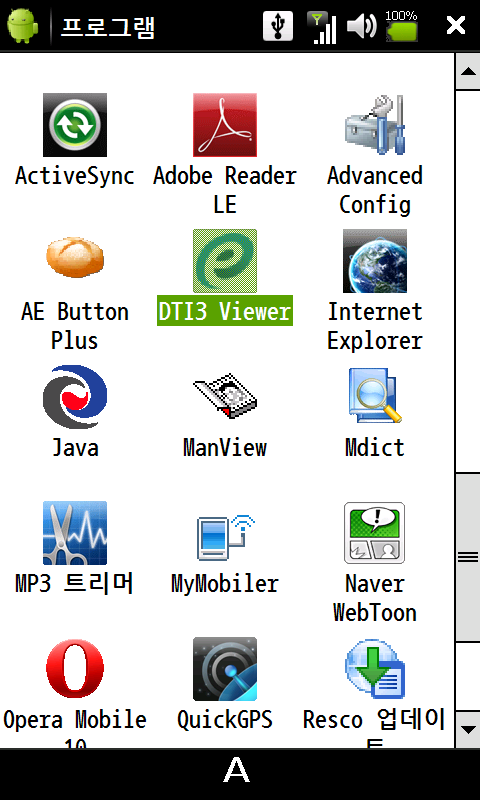Click the vertical scrollbar thumb

point(468,557)
